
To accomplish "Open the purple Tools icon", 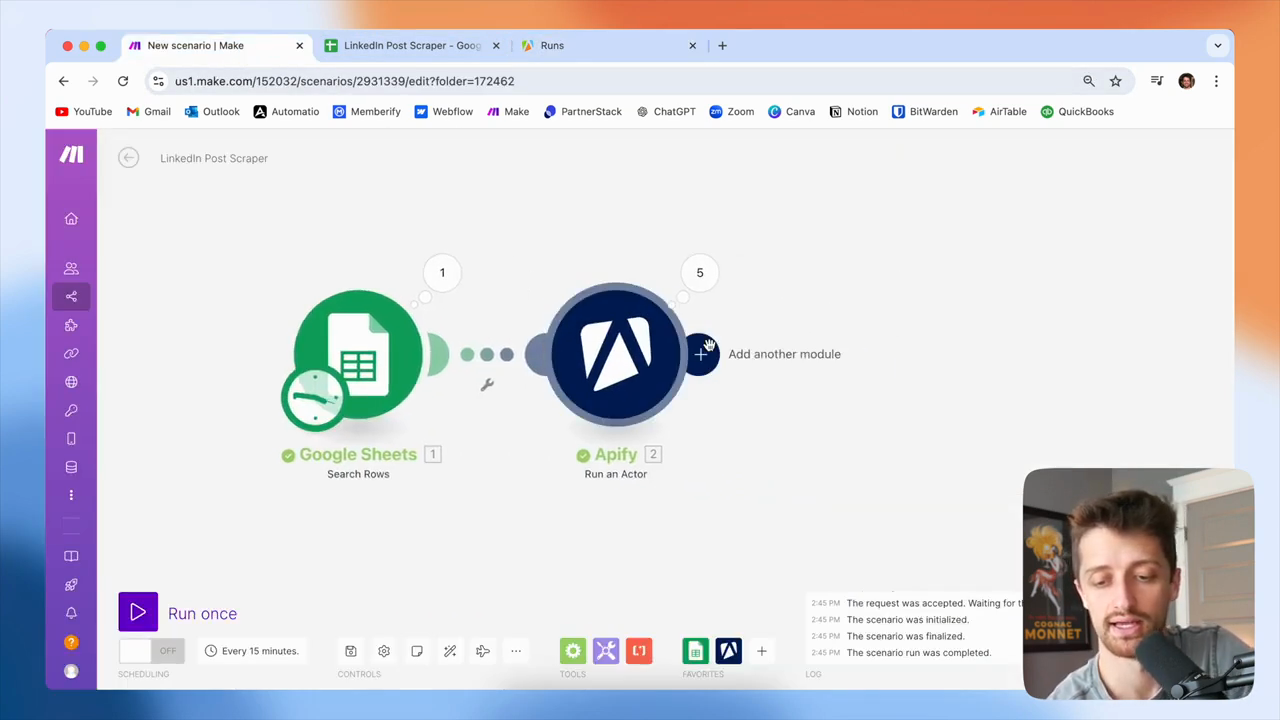I will click(606, 651).
